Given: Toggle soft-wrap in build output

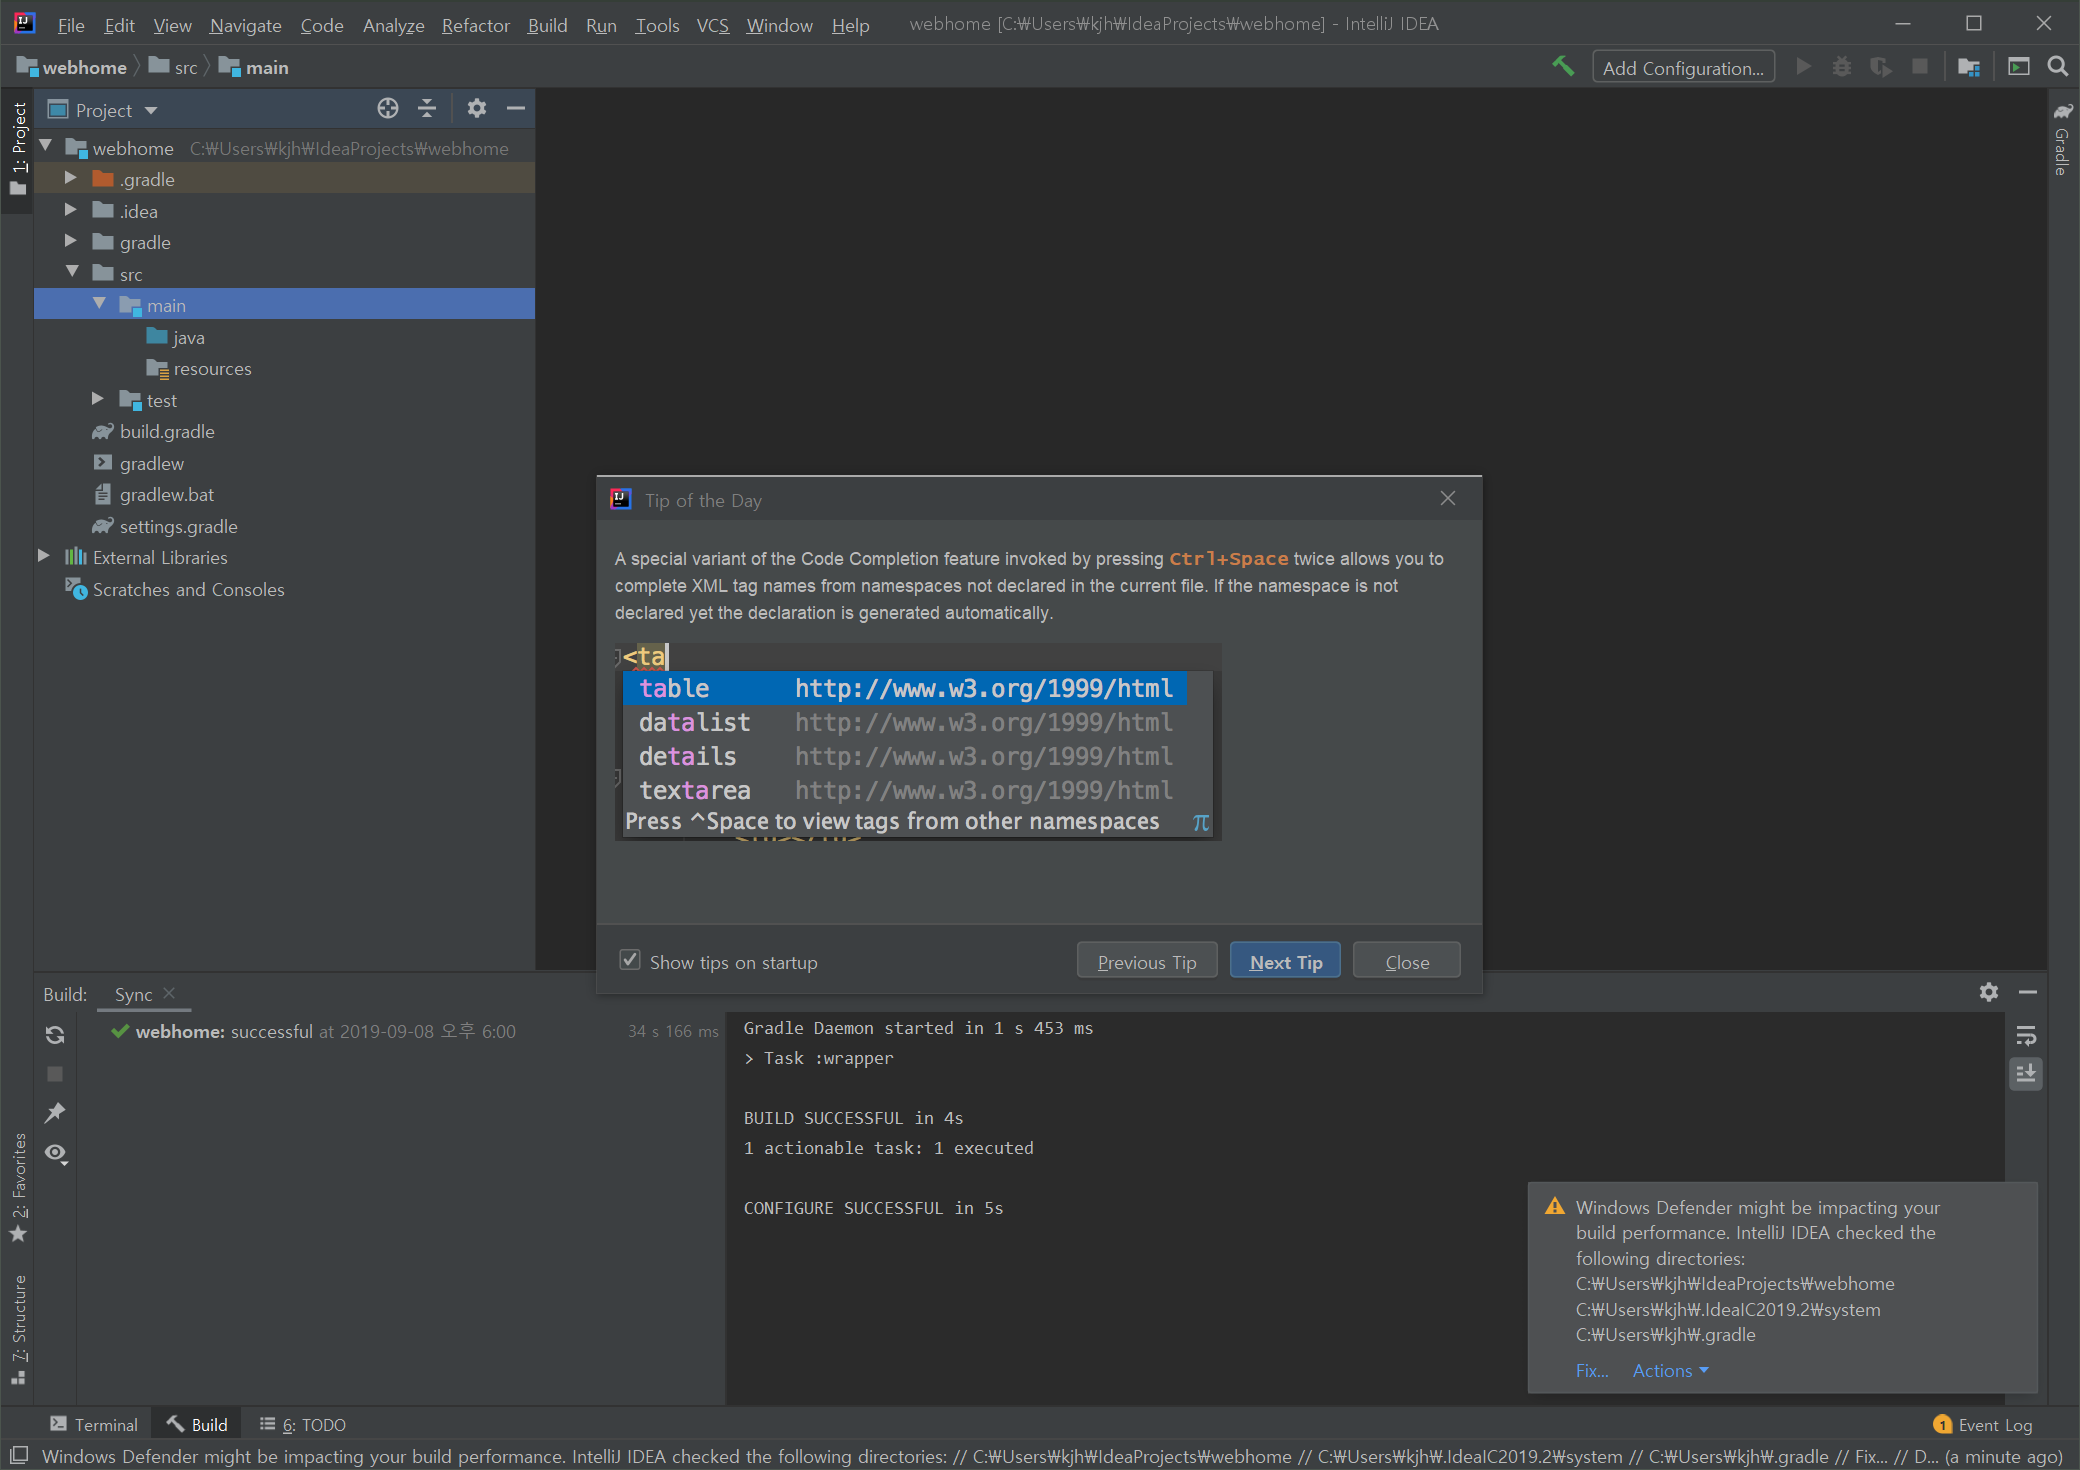Looking at the screenshot, I should pyautogui.click(x=2026, y=1036).
